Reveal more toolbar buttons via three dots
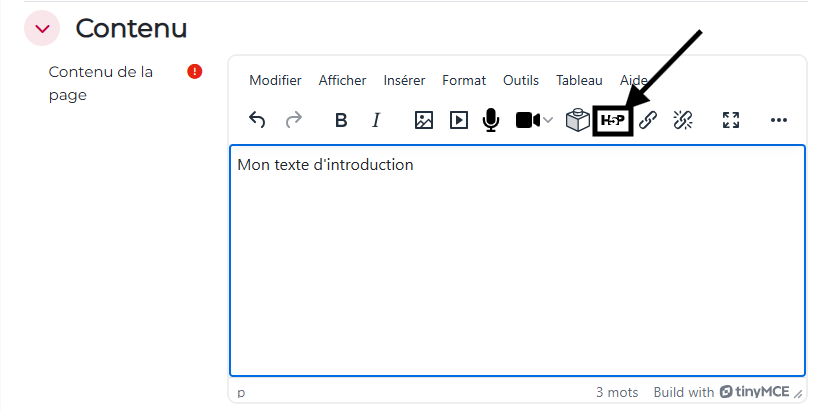The image size is (826, 410). click(x=779, y=120)
